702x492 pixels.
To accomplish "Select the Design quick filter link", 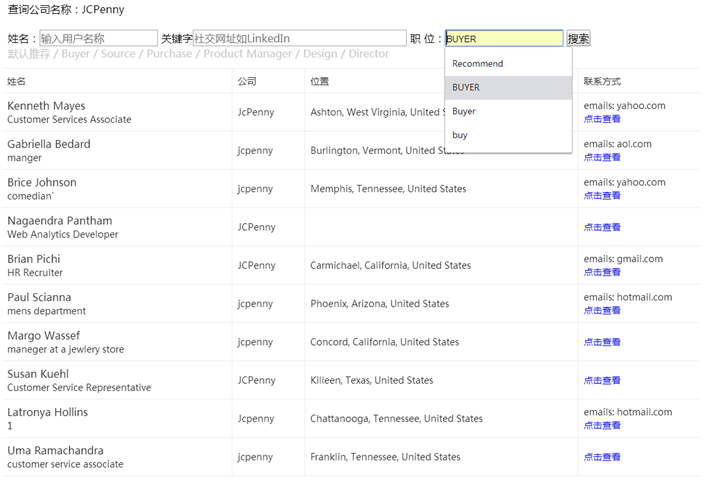I will click(320, 54).
